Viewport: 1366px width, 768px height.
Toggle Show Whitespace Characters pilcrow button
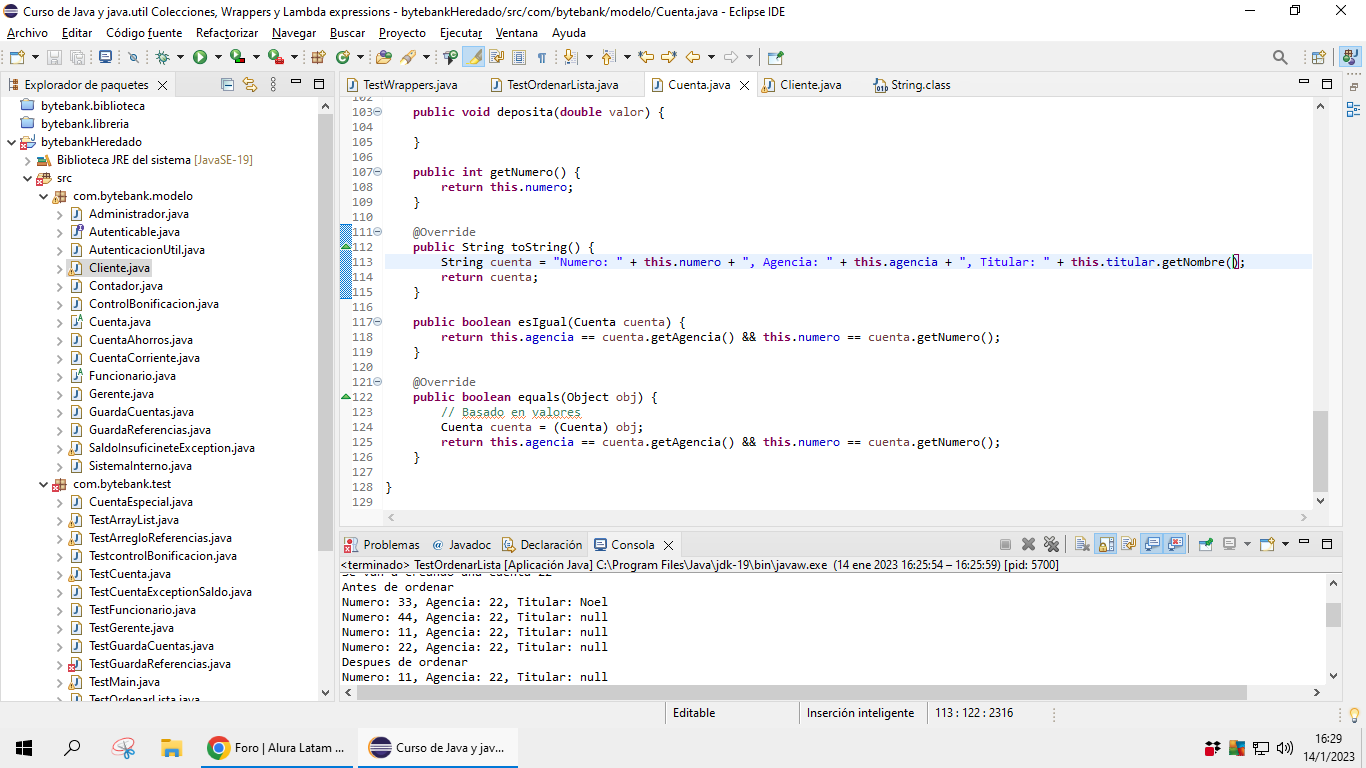(542, 57)
